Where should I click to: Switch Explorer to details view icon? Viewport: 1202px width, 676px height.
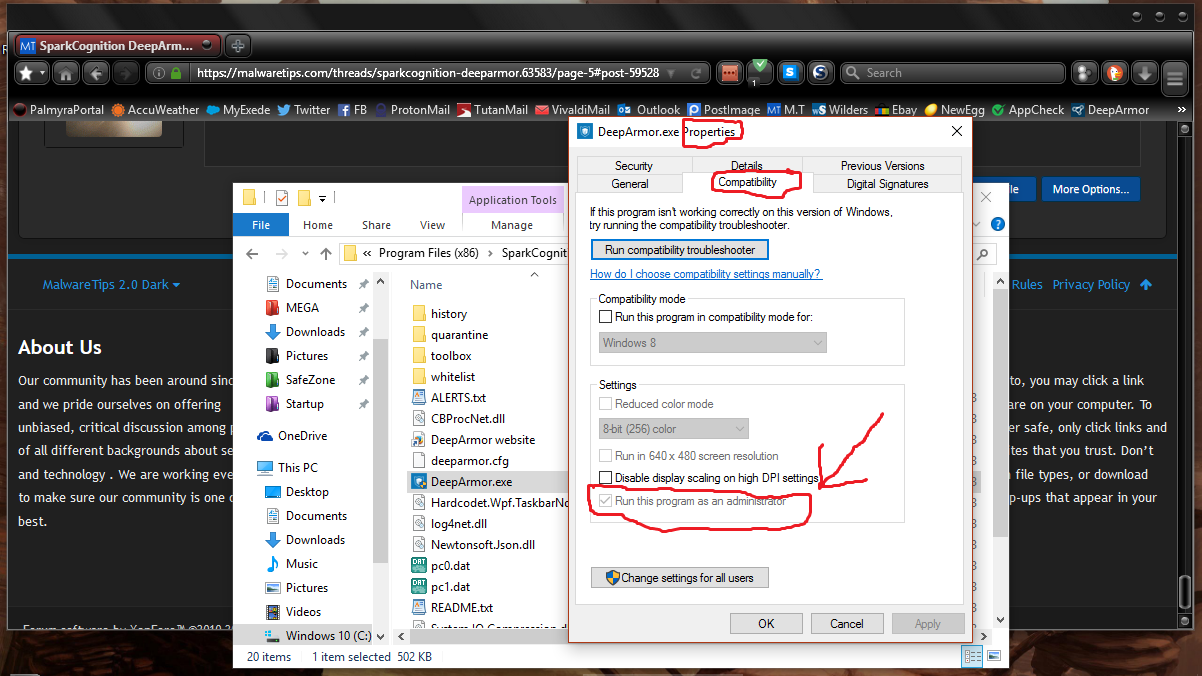pos(972,657)
